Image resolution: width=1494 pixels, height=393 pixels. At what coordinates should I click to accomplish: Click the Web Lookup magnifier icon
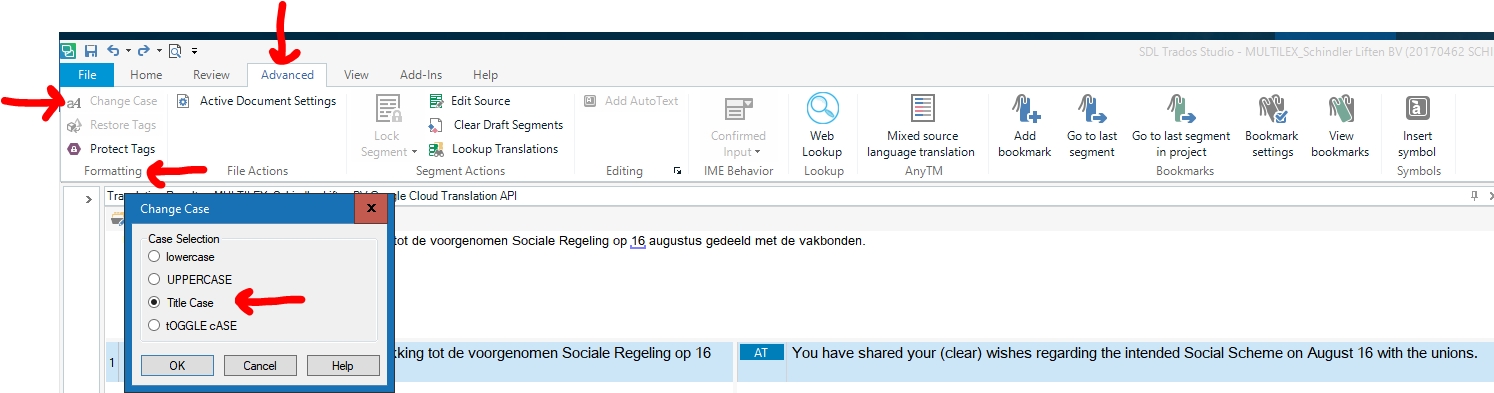click(x=822, y=109)
